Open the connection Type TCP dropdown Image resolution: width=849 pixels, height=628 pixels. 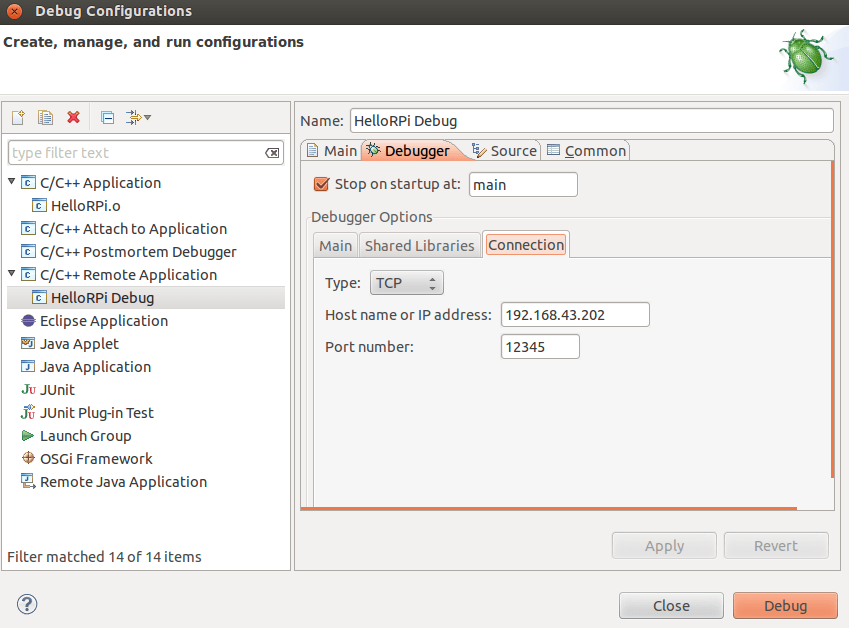407,283
